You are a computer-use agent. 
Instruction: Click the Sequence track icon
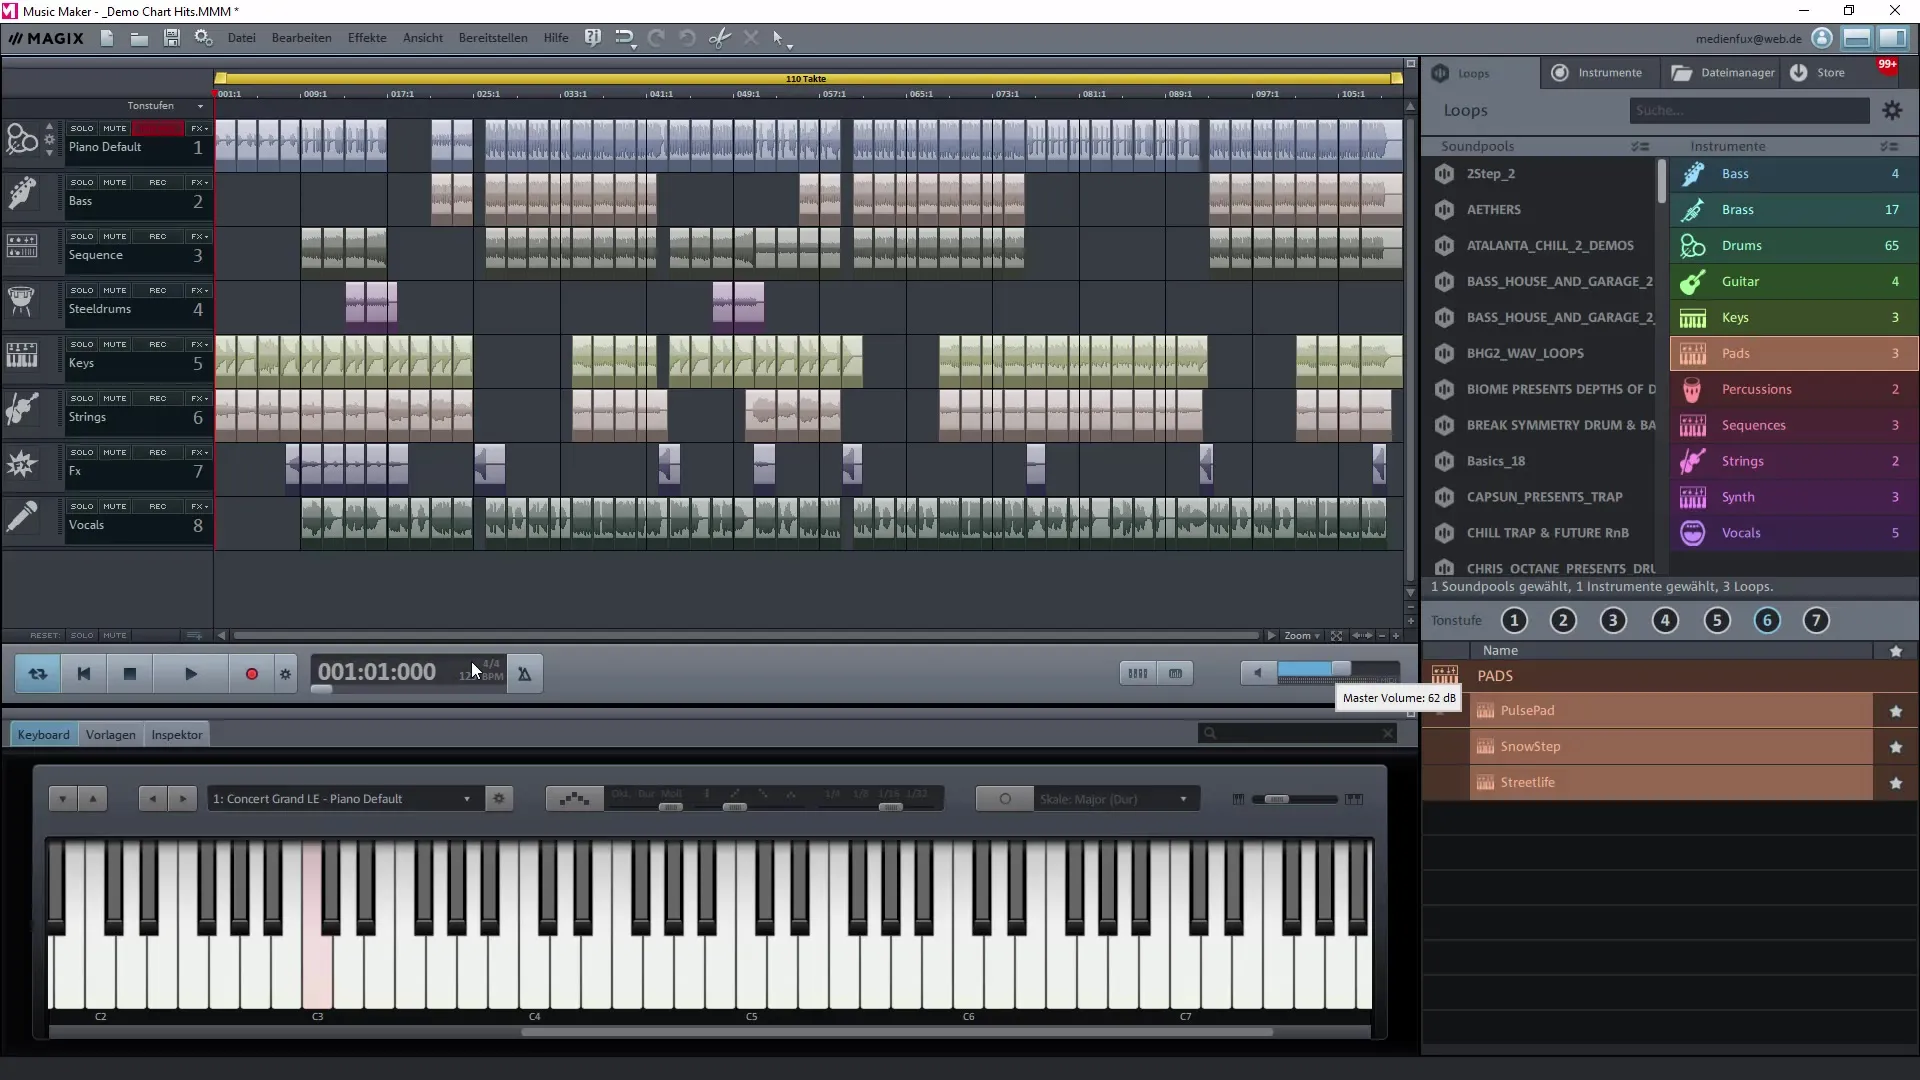(x=21, y=246)
